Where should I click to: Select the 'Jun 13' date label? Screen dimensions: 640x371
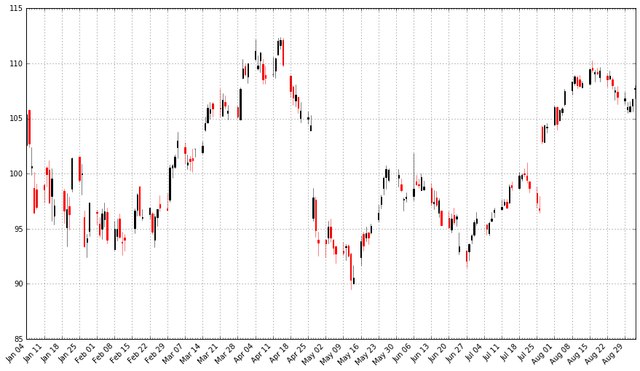click(420, 353)
